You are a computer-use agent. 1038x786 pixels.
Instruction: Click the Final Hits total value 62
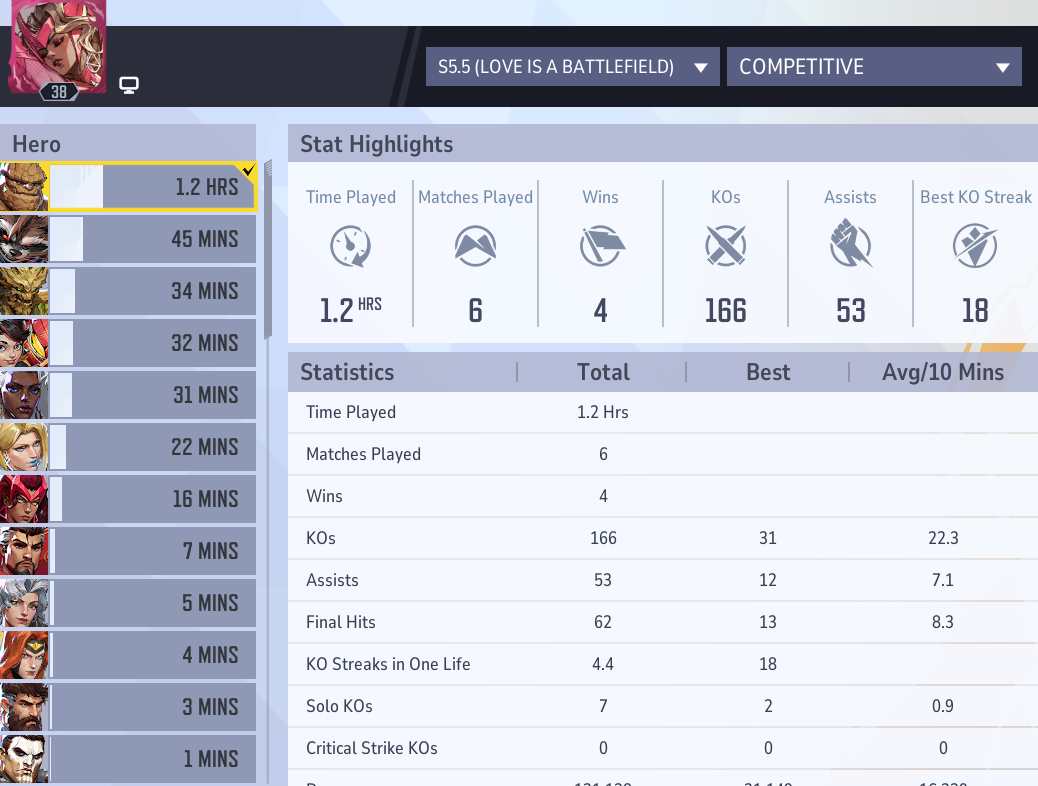pyautogui.click(x=603, y=622)
